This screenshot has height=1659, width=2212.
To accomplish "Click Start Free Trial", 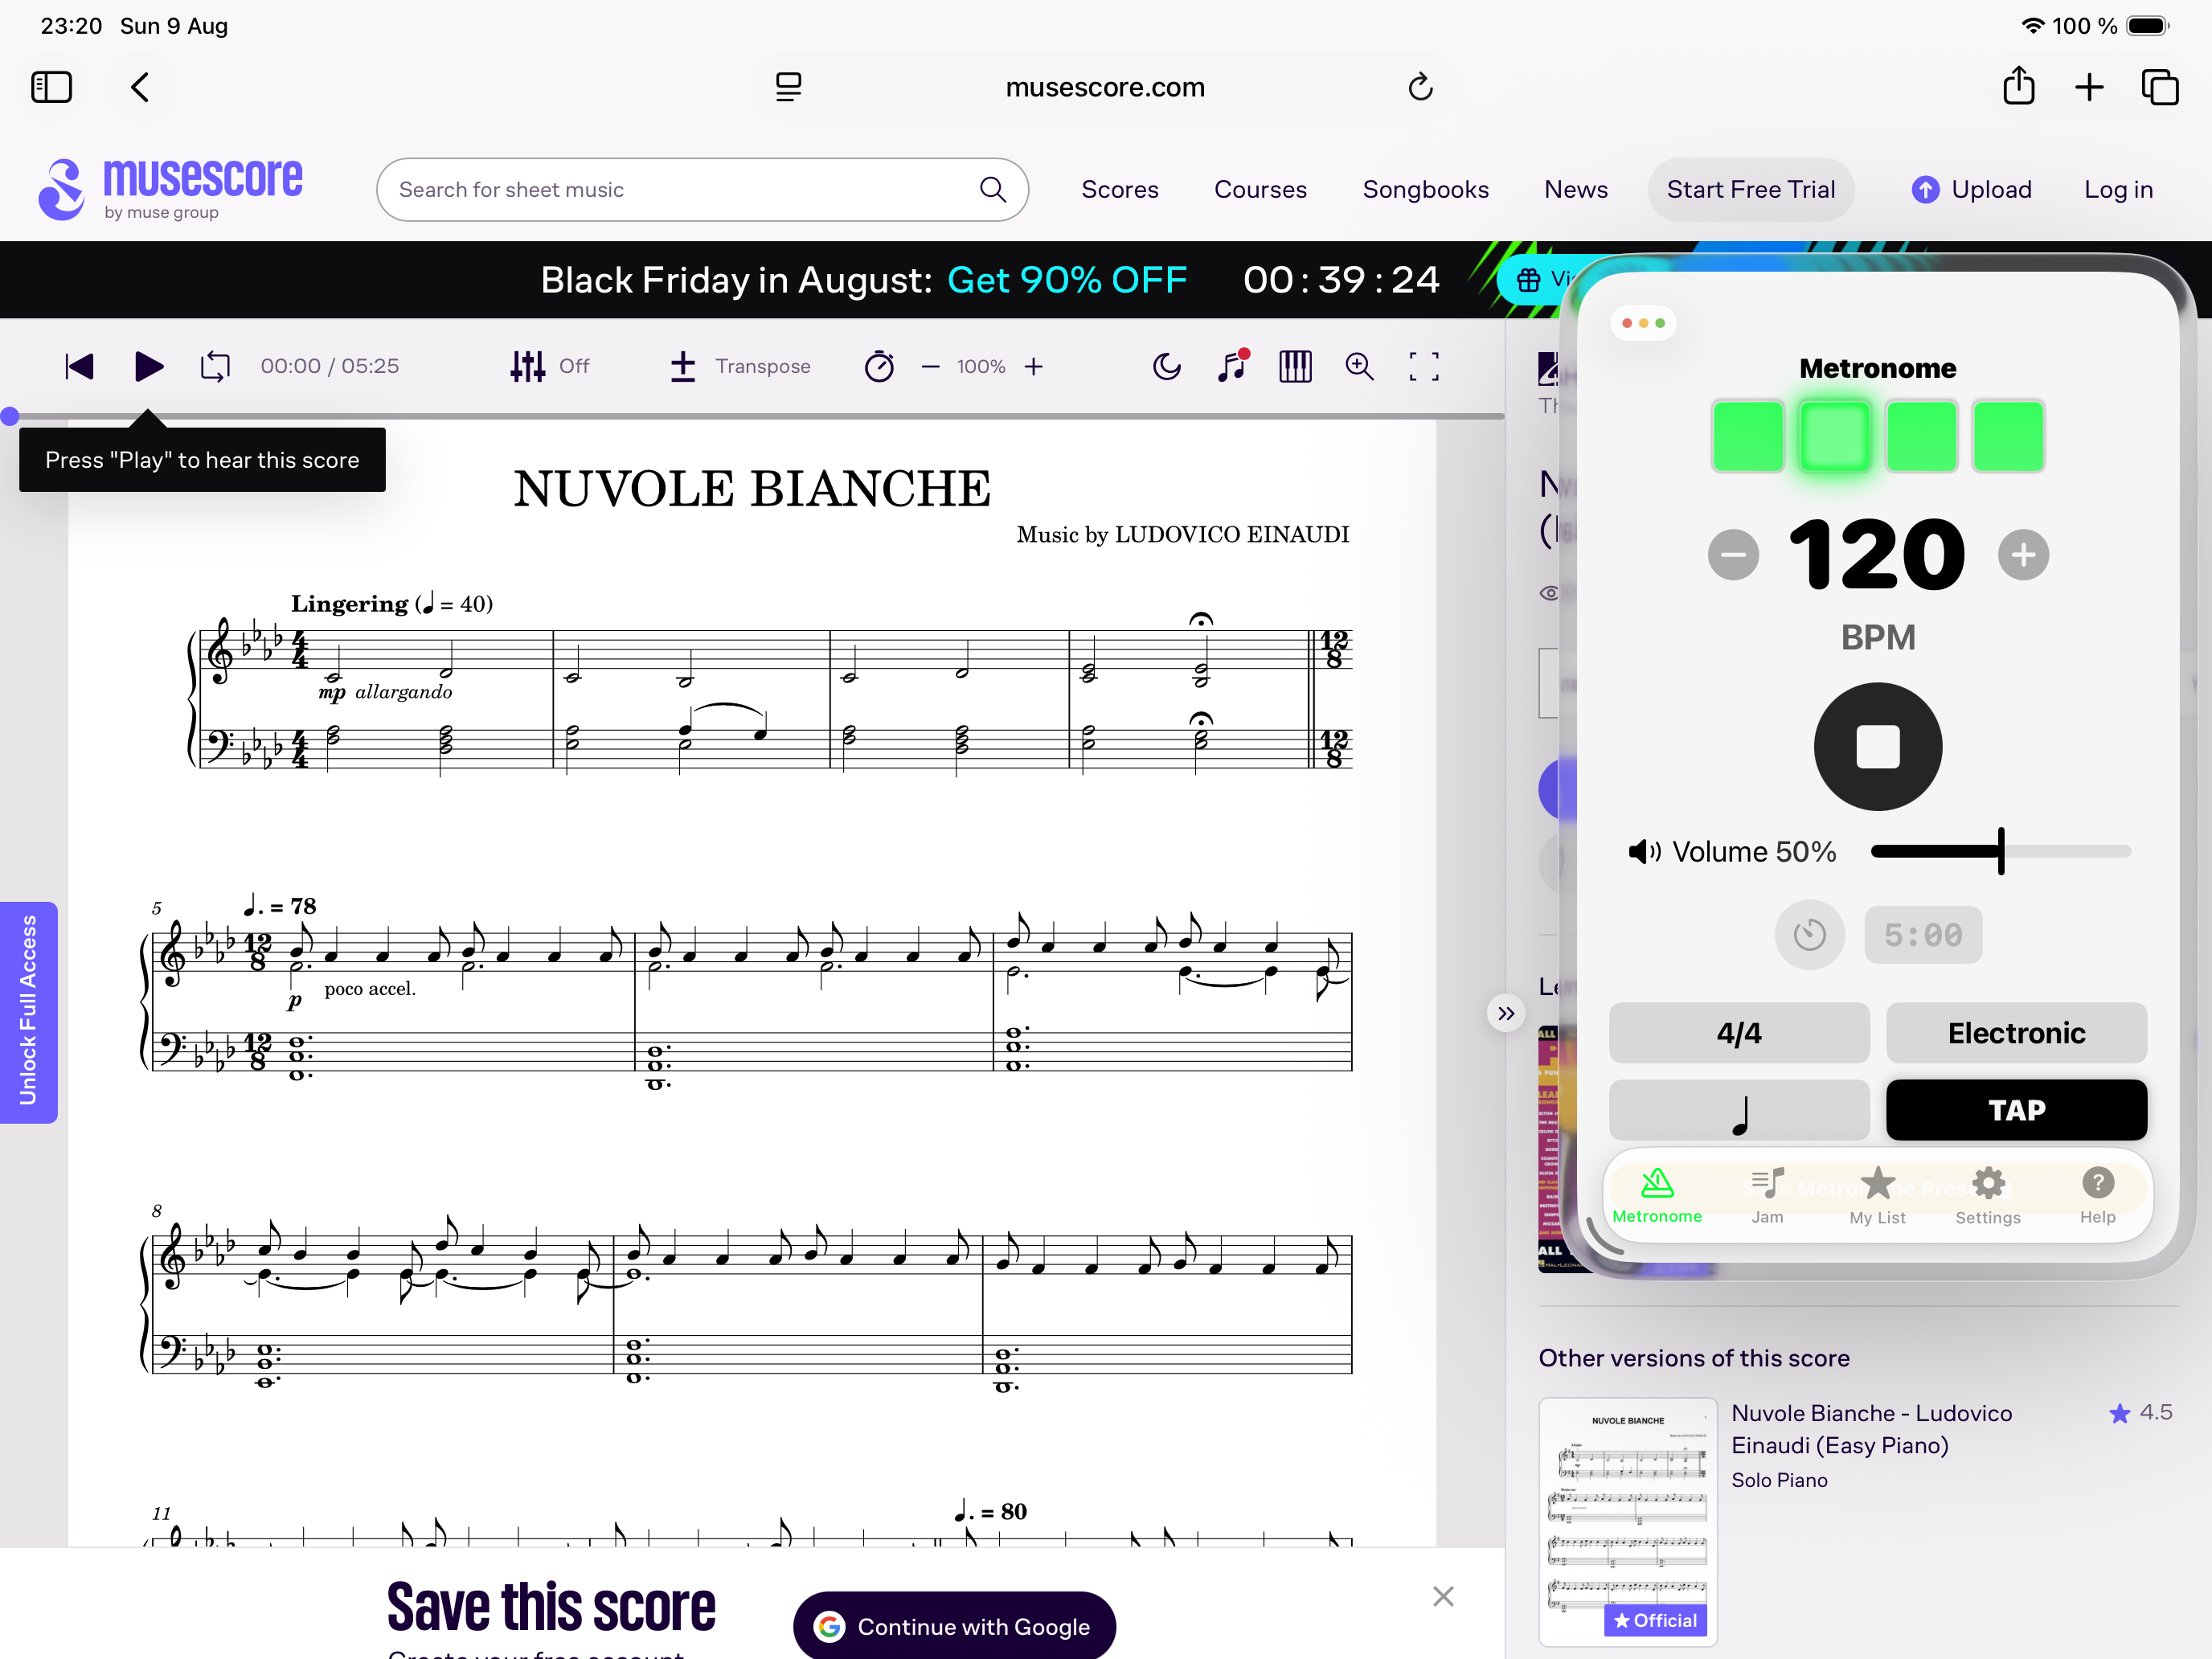I will click(x=1750, y=189).
